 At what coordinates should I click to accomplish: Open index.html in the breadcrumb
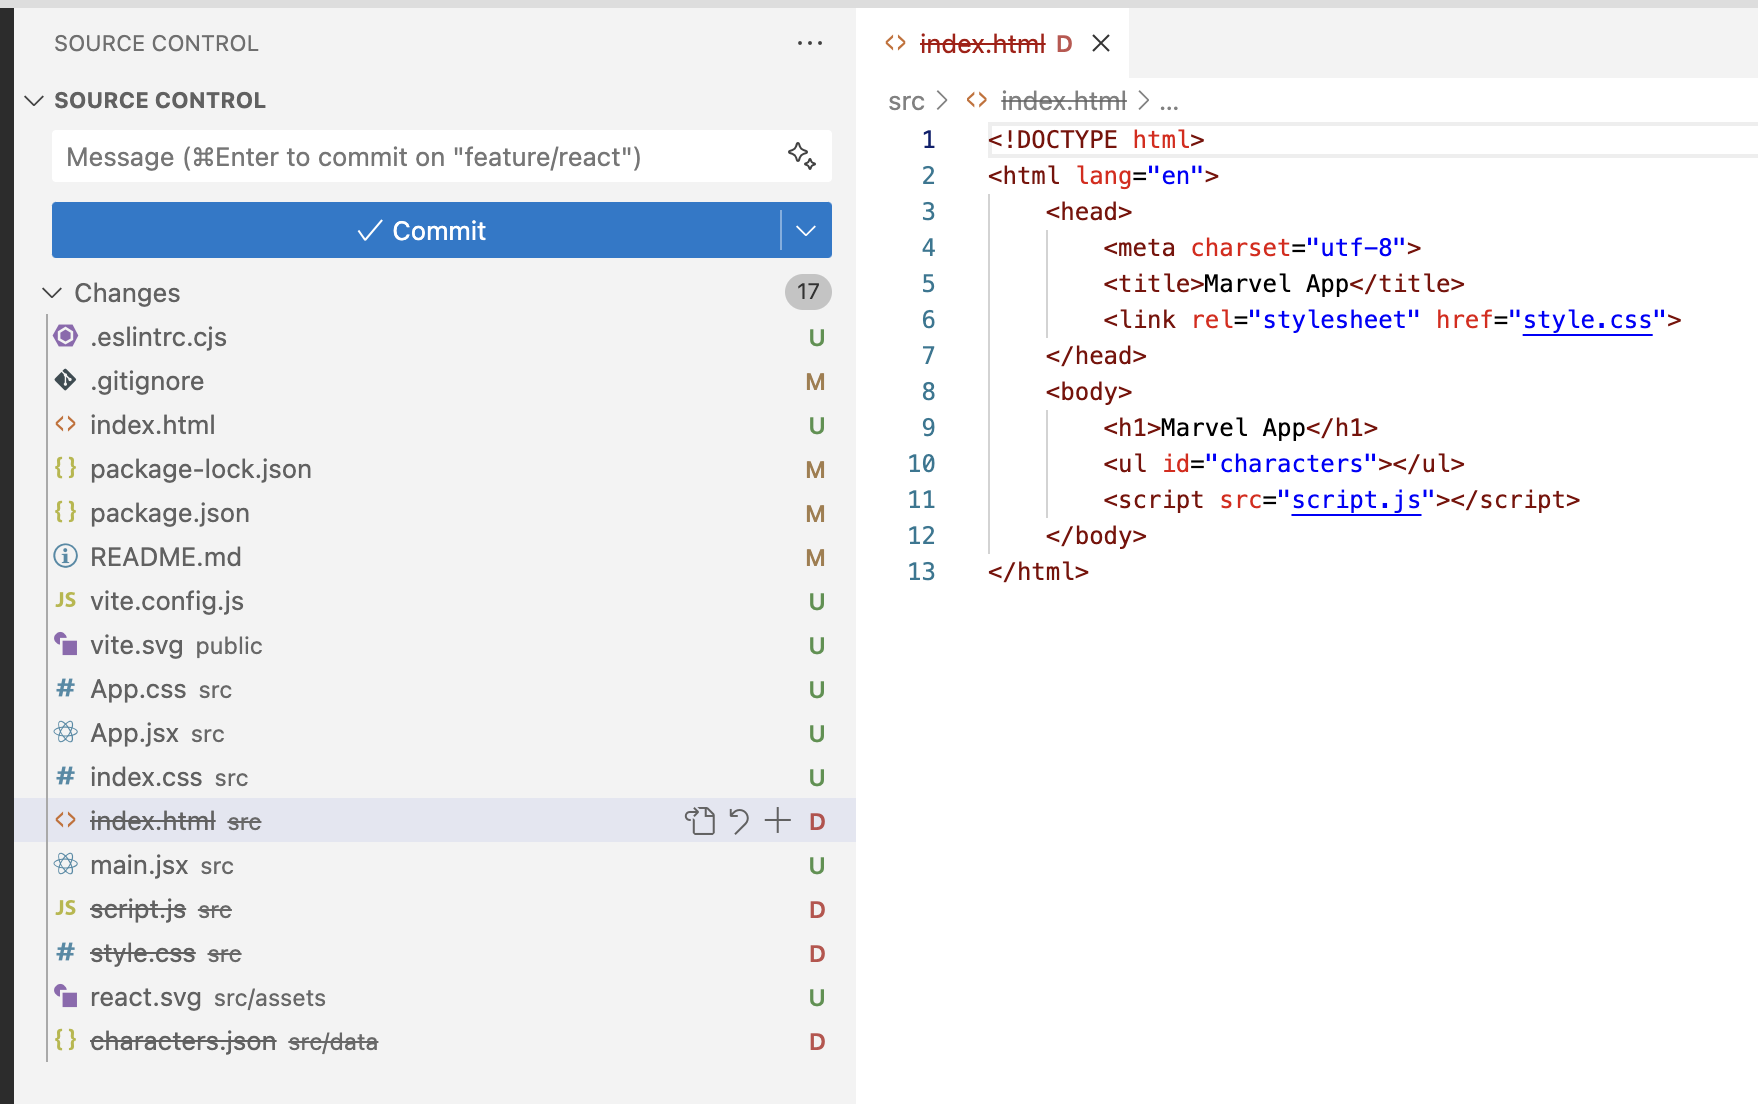pos(1063,101)
